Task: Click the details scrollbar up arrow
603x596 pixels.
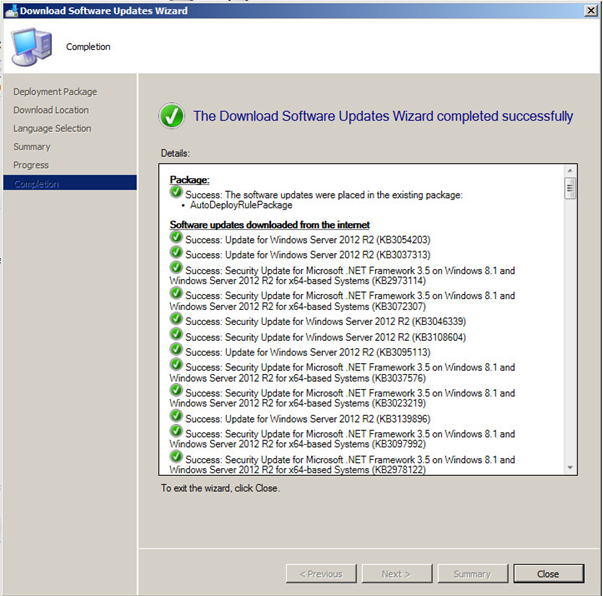Action: 570,170
